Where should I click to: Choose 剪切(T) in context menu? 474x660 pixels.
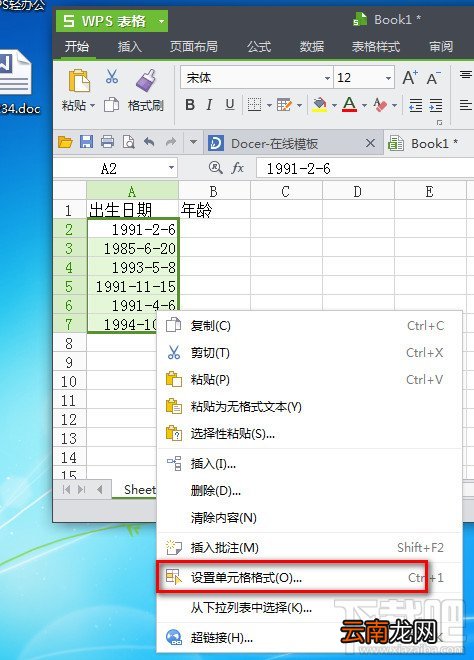(309, 352)
